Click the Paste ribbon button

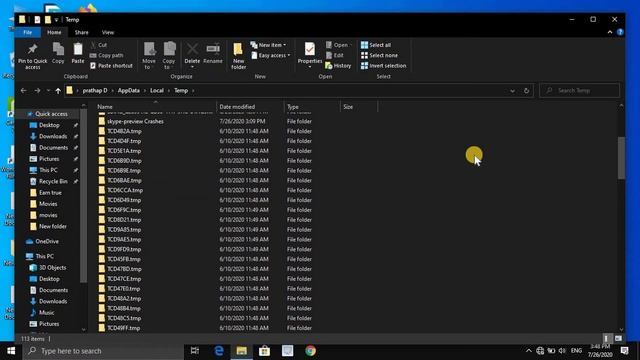(78, 53)
